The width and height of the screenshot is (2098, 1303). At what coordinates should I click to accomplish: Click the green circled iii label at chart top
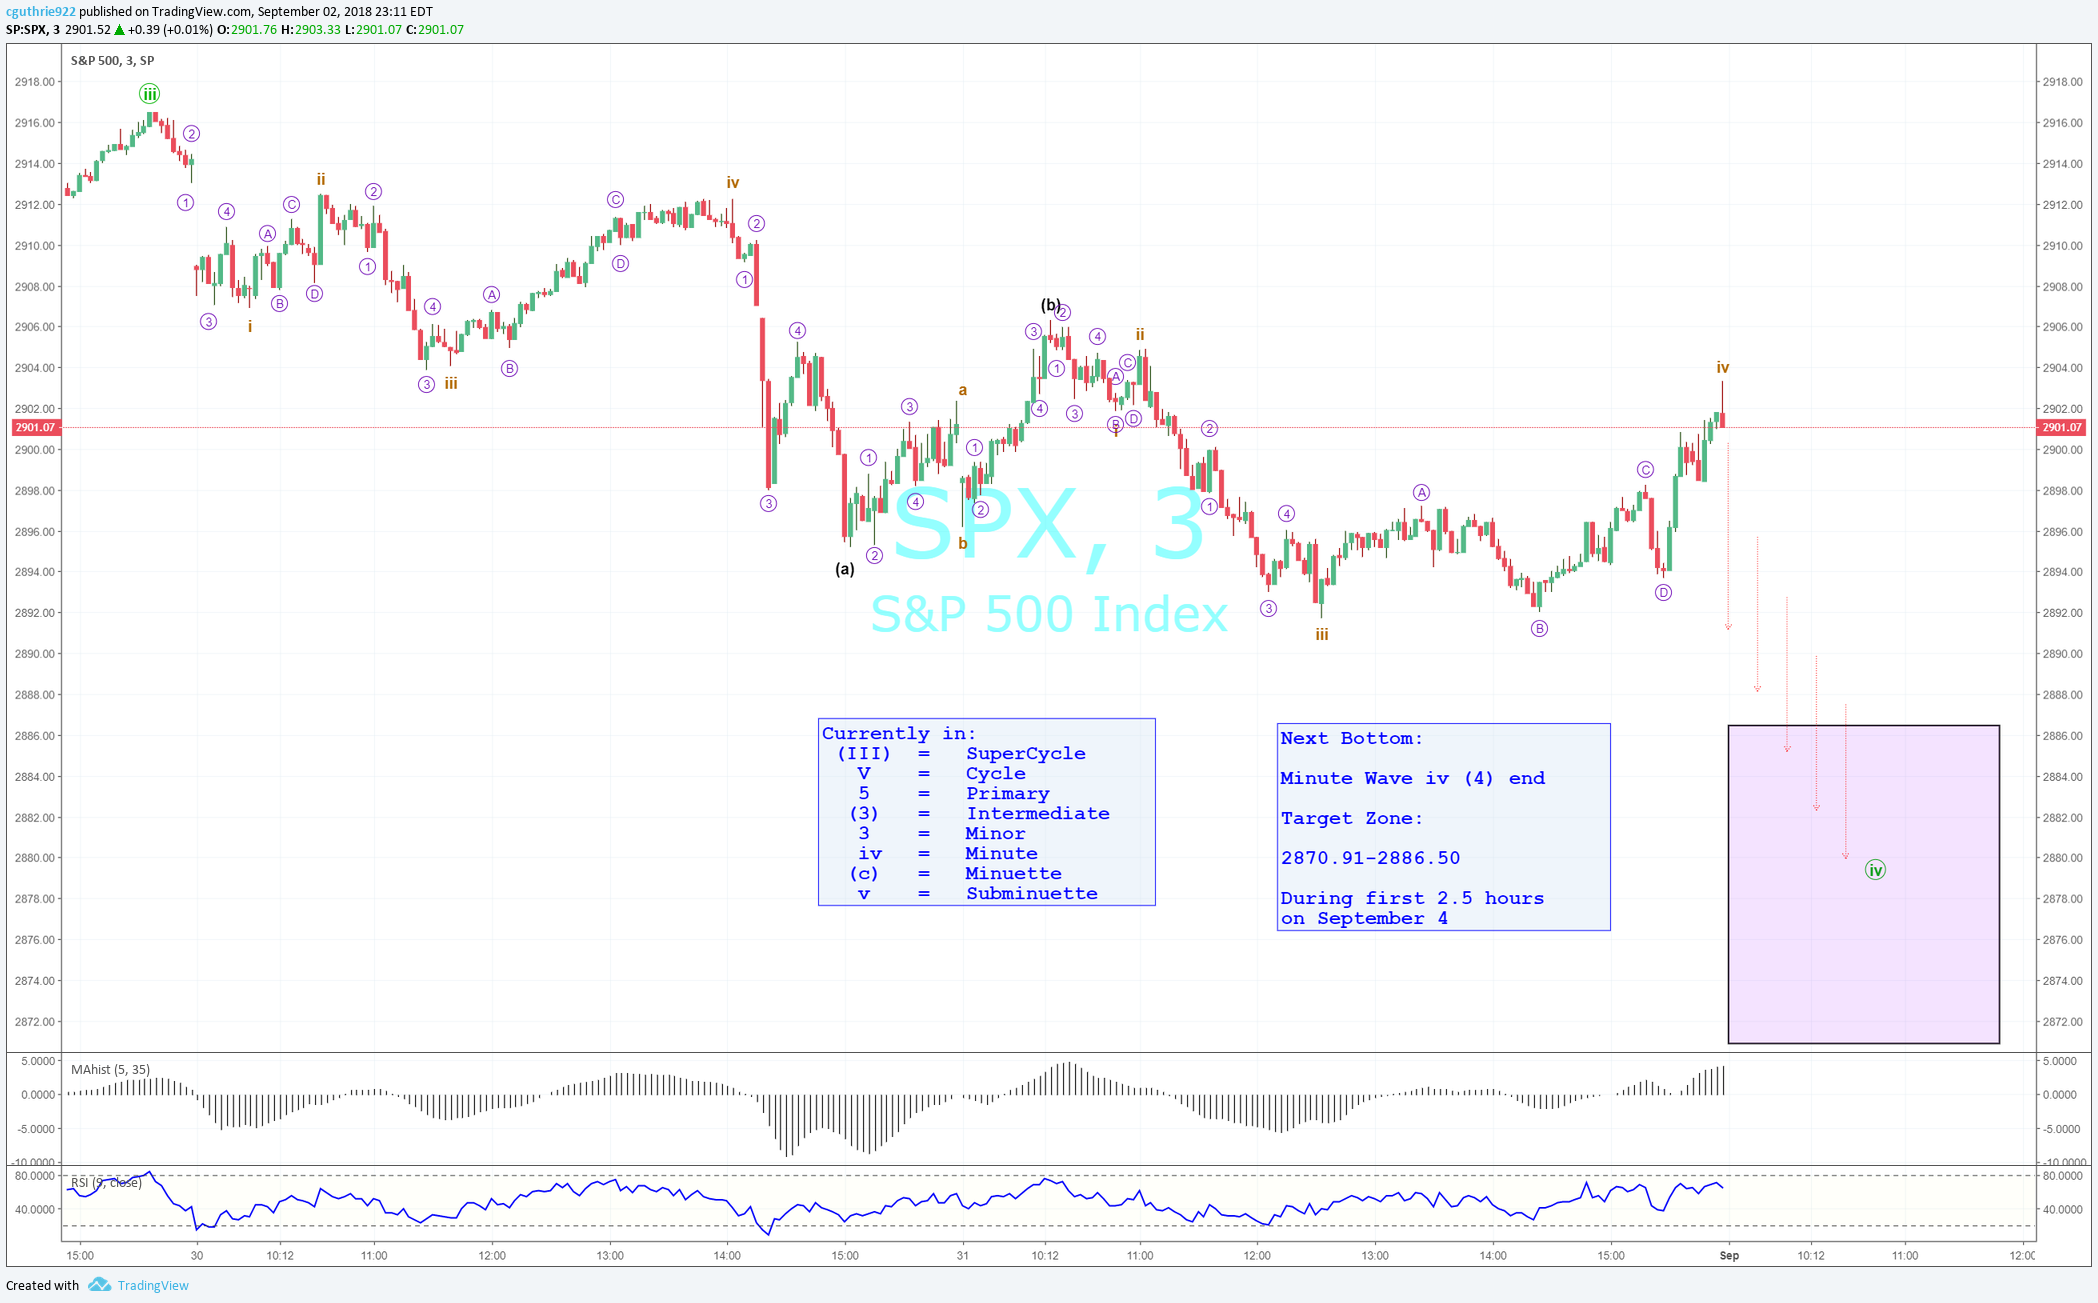coord(149,94)
